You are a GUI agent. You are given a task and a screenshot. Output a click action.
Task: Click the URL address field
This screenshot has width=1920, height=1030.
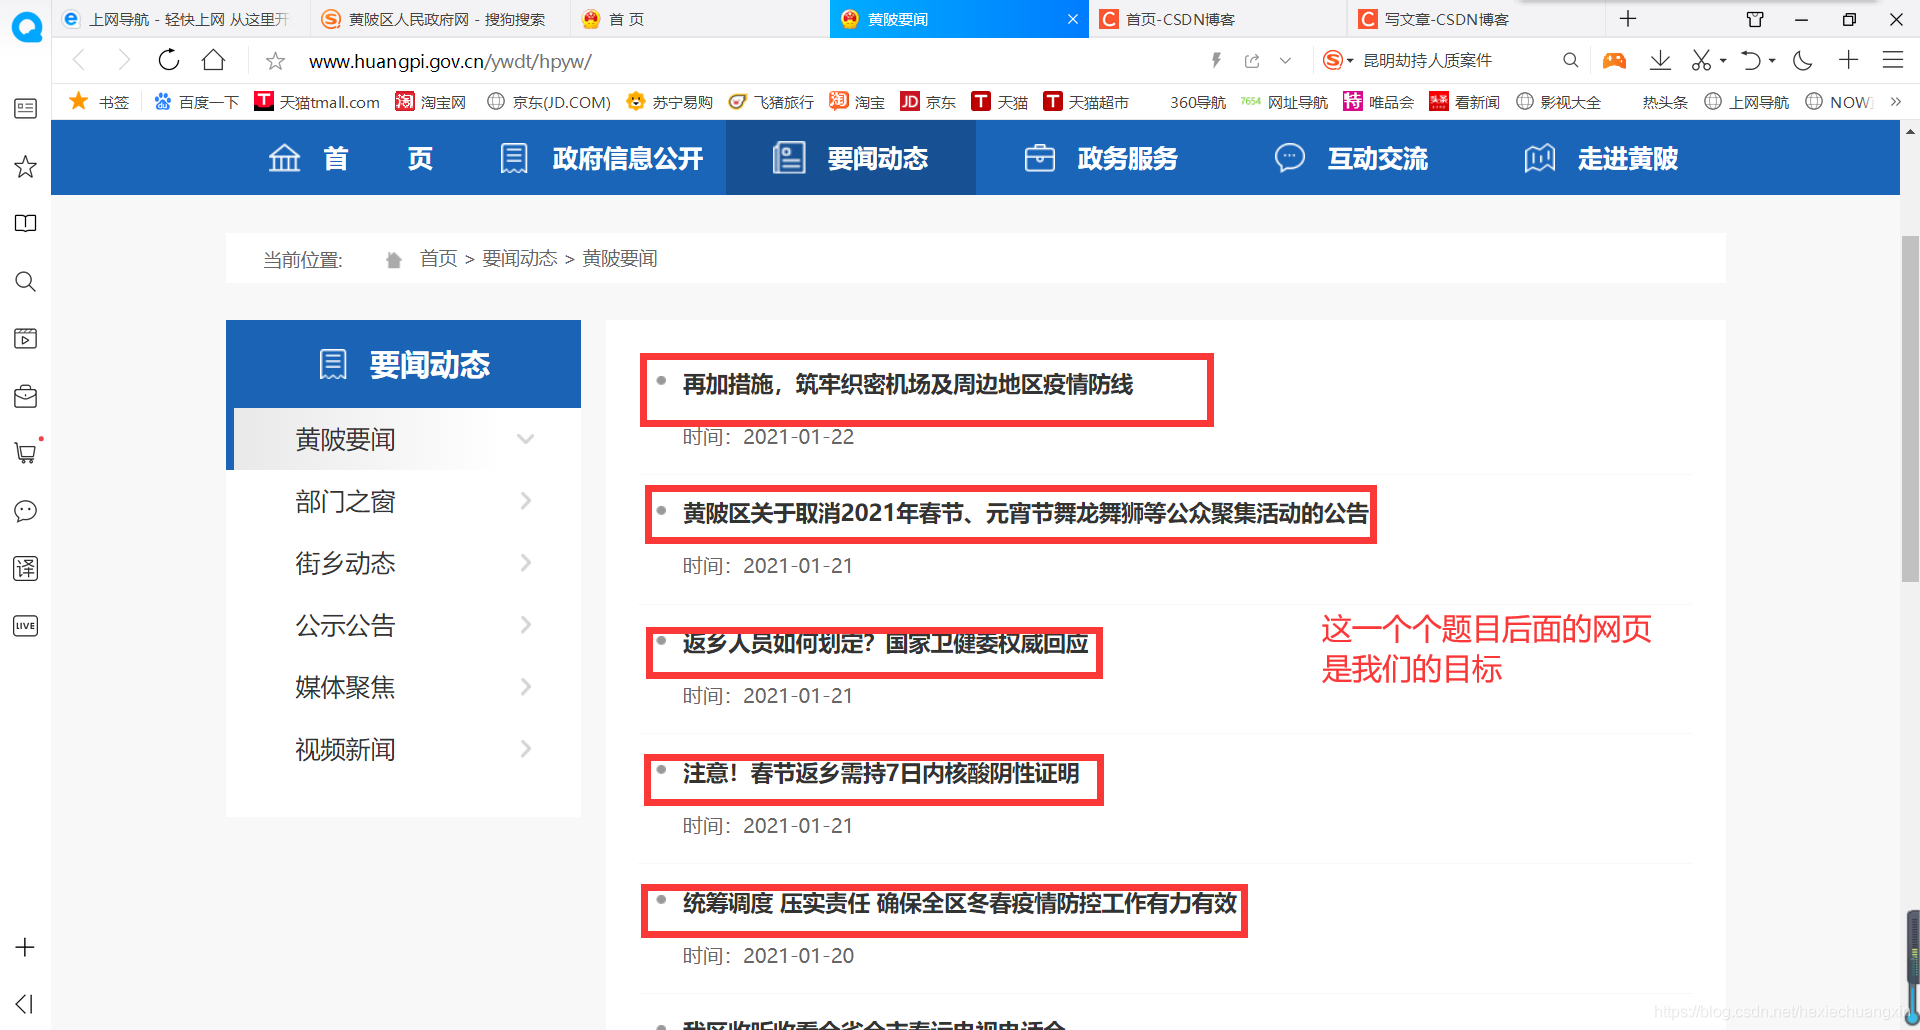(740, 61)
